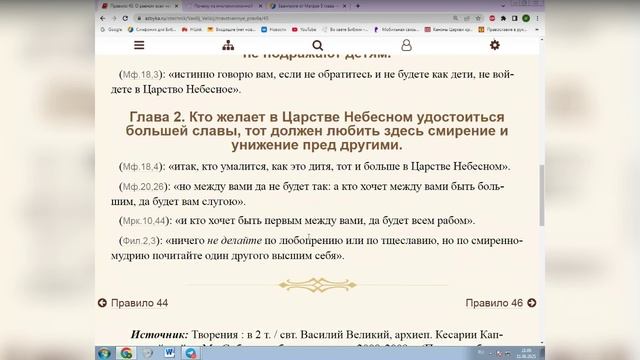Click the 'Глава 2' chapter heading
Viewport: 640px width, 360px height.
(317, 131)
